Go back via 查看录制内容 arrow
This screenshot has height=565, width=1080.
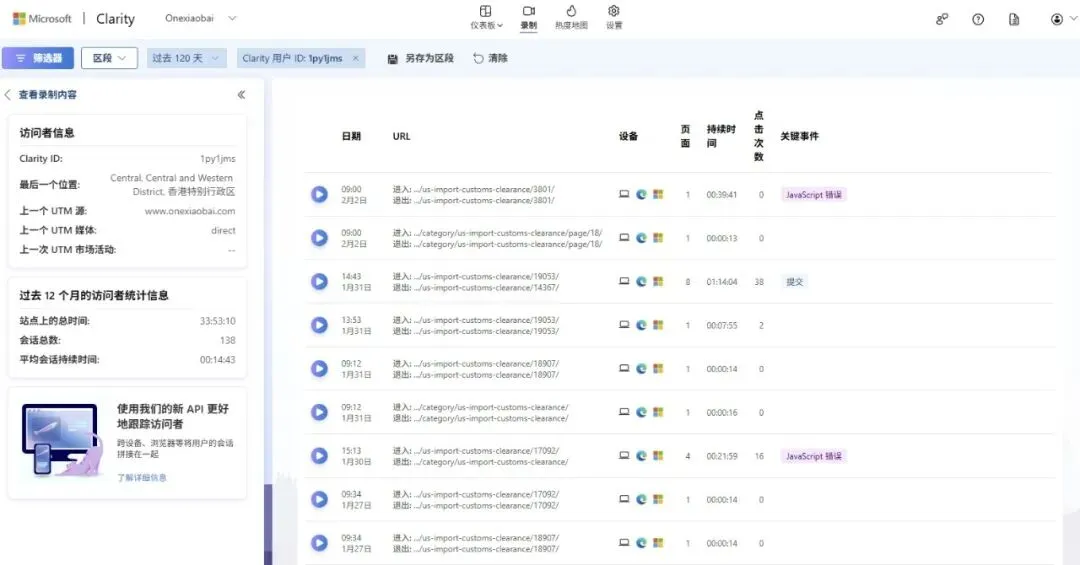[x=9, y=95]
